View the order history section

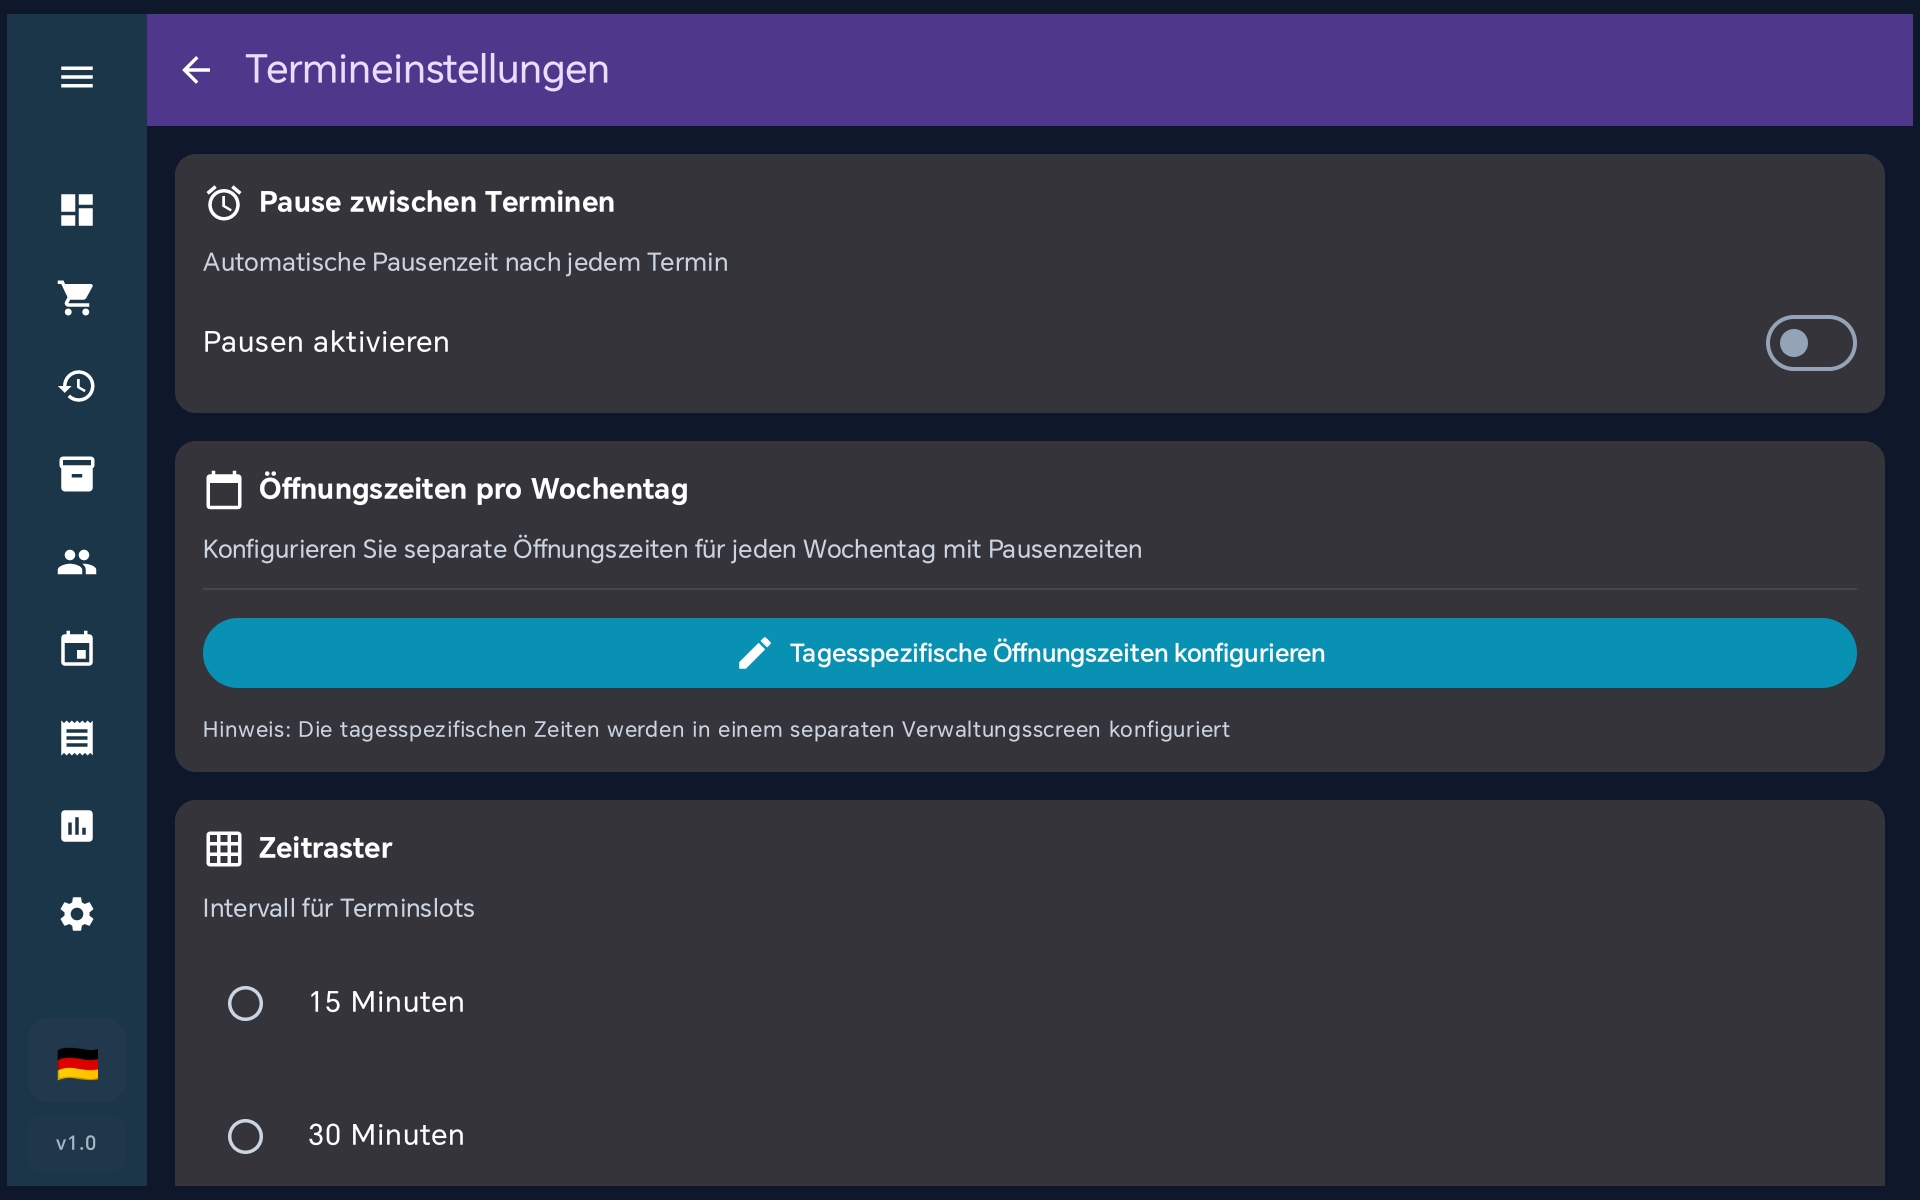76,386
